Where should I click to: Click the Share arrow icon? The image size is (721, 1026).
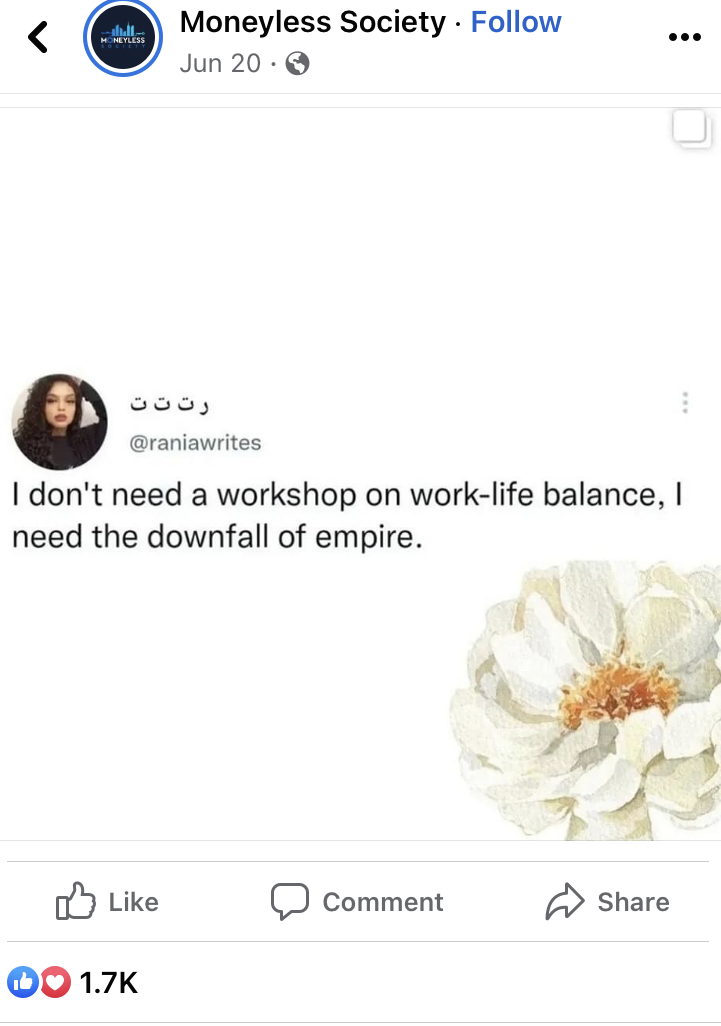click(565, 902)
